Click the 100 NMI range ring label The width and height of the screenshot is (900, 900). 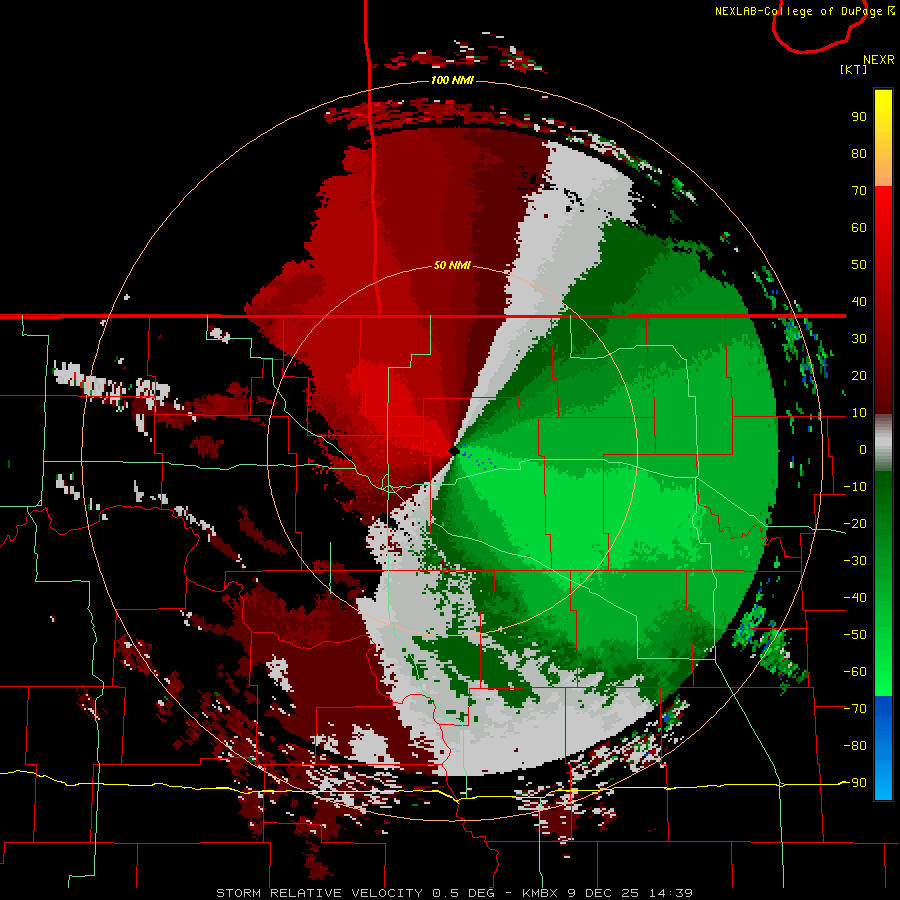tap(452, 80)
